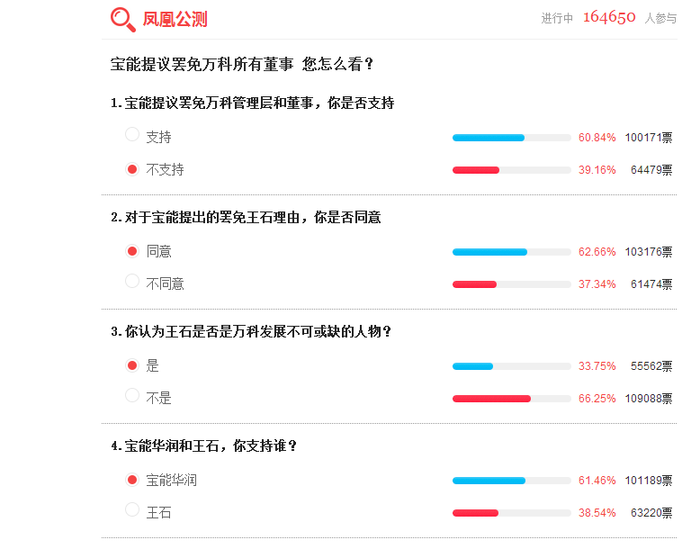Pick the 王石 radio option
Image resolution: width=700 pixels, height=558 pixels.
coord(132,509)
